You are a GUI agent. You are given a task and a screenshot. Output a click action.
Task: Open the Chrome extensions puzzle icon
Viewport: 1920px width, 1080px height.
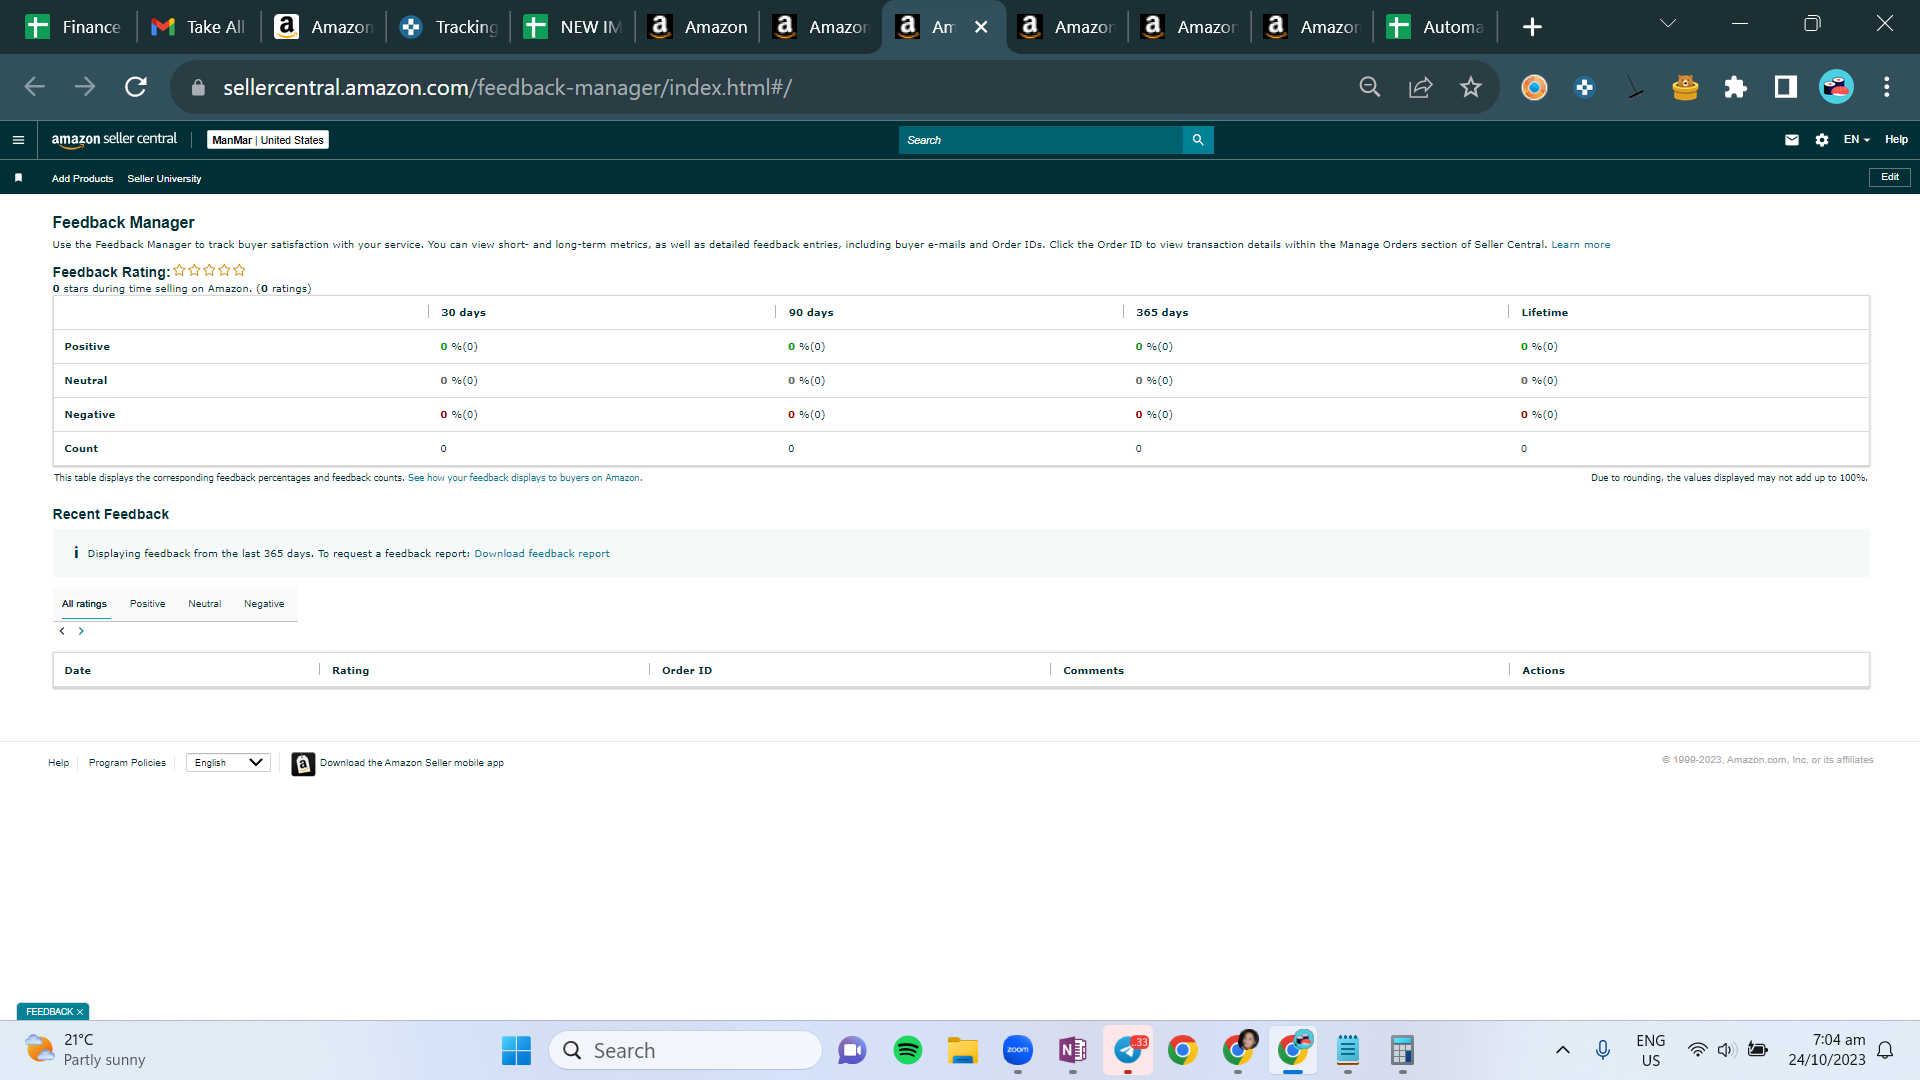[1735, 87]
